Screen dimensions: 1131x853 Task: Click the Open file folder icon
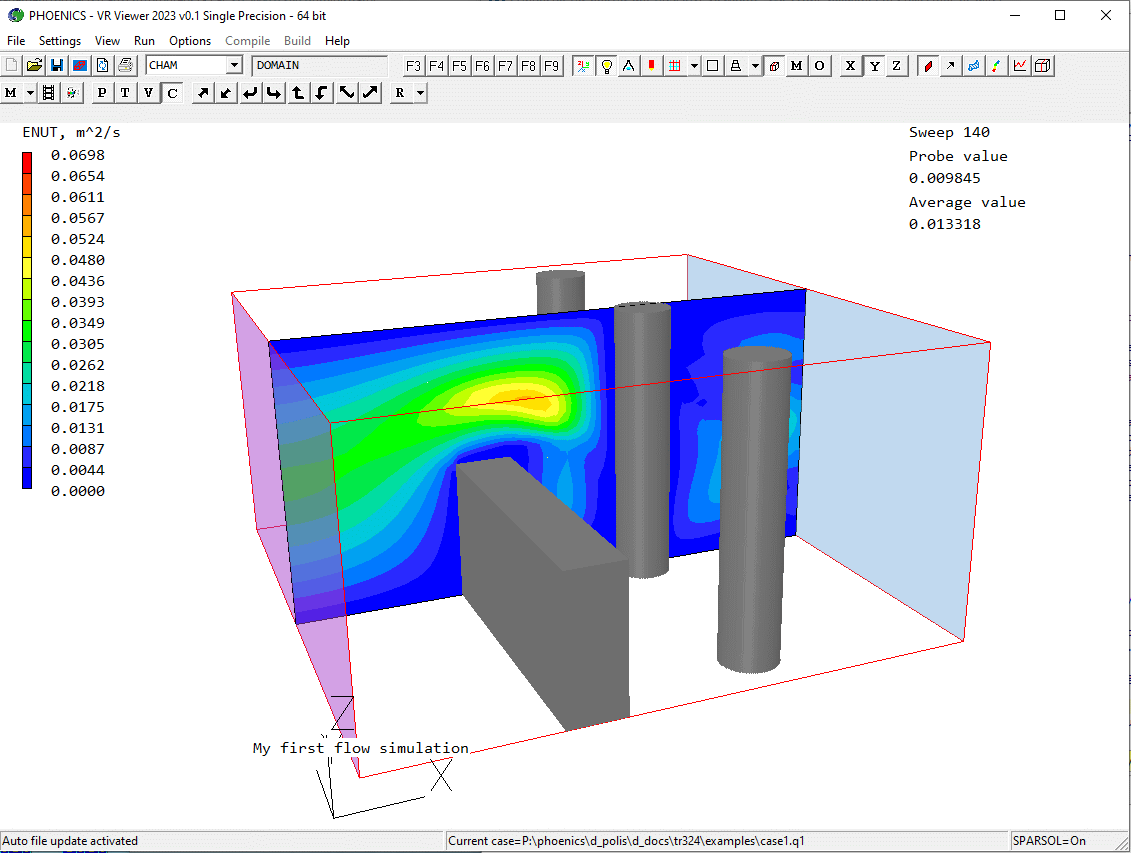click(x=34, y=66)
